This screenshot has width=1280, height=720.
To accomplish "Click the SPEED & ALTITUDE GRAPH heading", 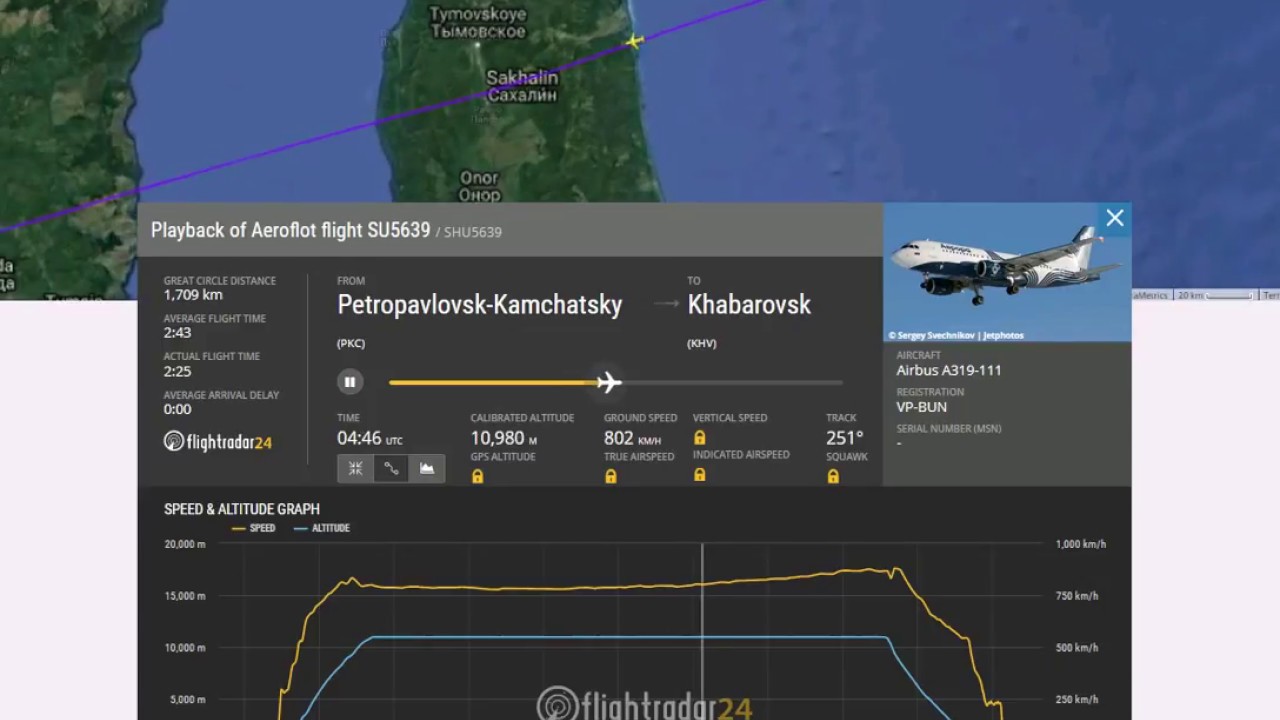I will pyautogui.click(x=242, y=509).
